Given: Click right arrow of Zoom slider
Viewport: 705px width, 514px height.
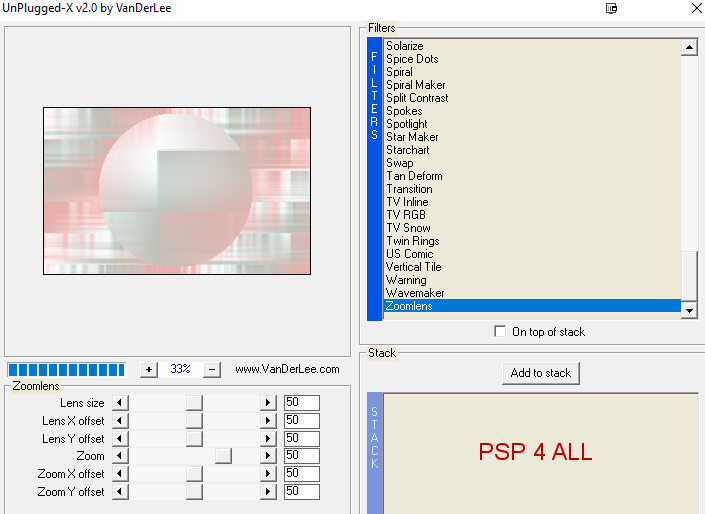Looking at the screenshot, I should 267,456.
